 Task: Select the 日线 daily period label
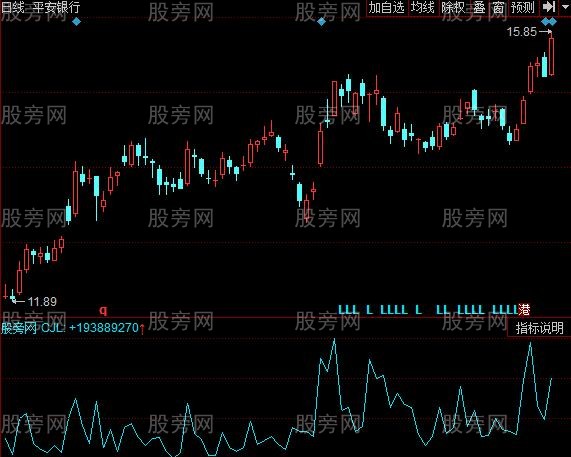click(13, 7)
